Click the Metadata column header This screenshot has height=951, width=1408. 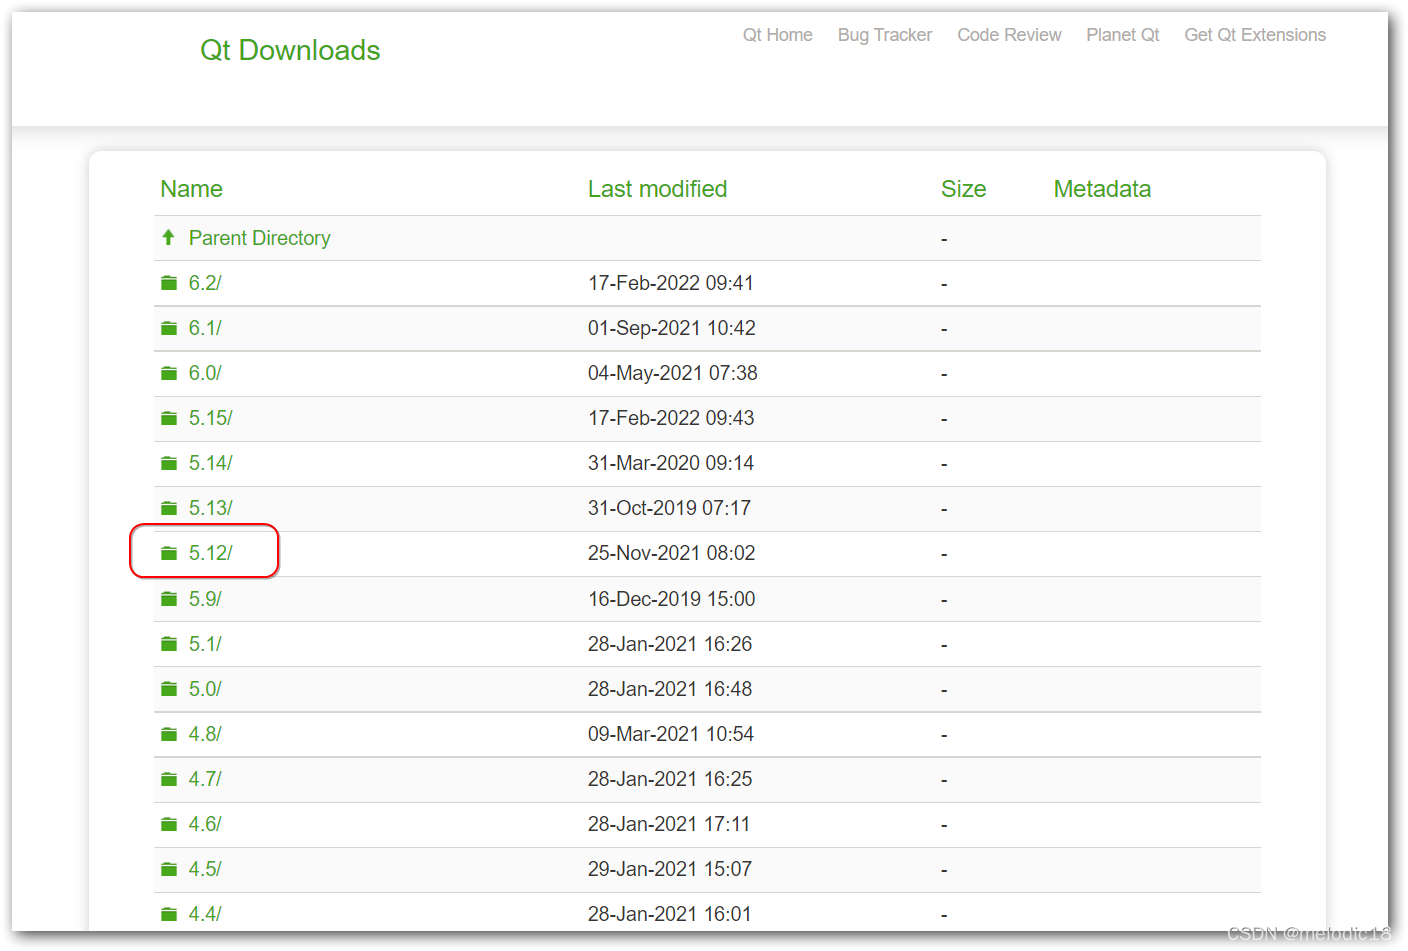tap(1102, 189)
